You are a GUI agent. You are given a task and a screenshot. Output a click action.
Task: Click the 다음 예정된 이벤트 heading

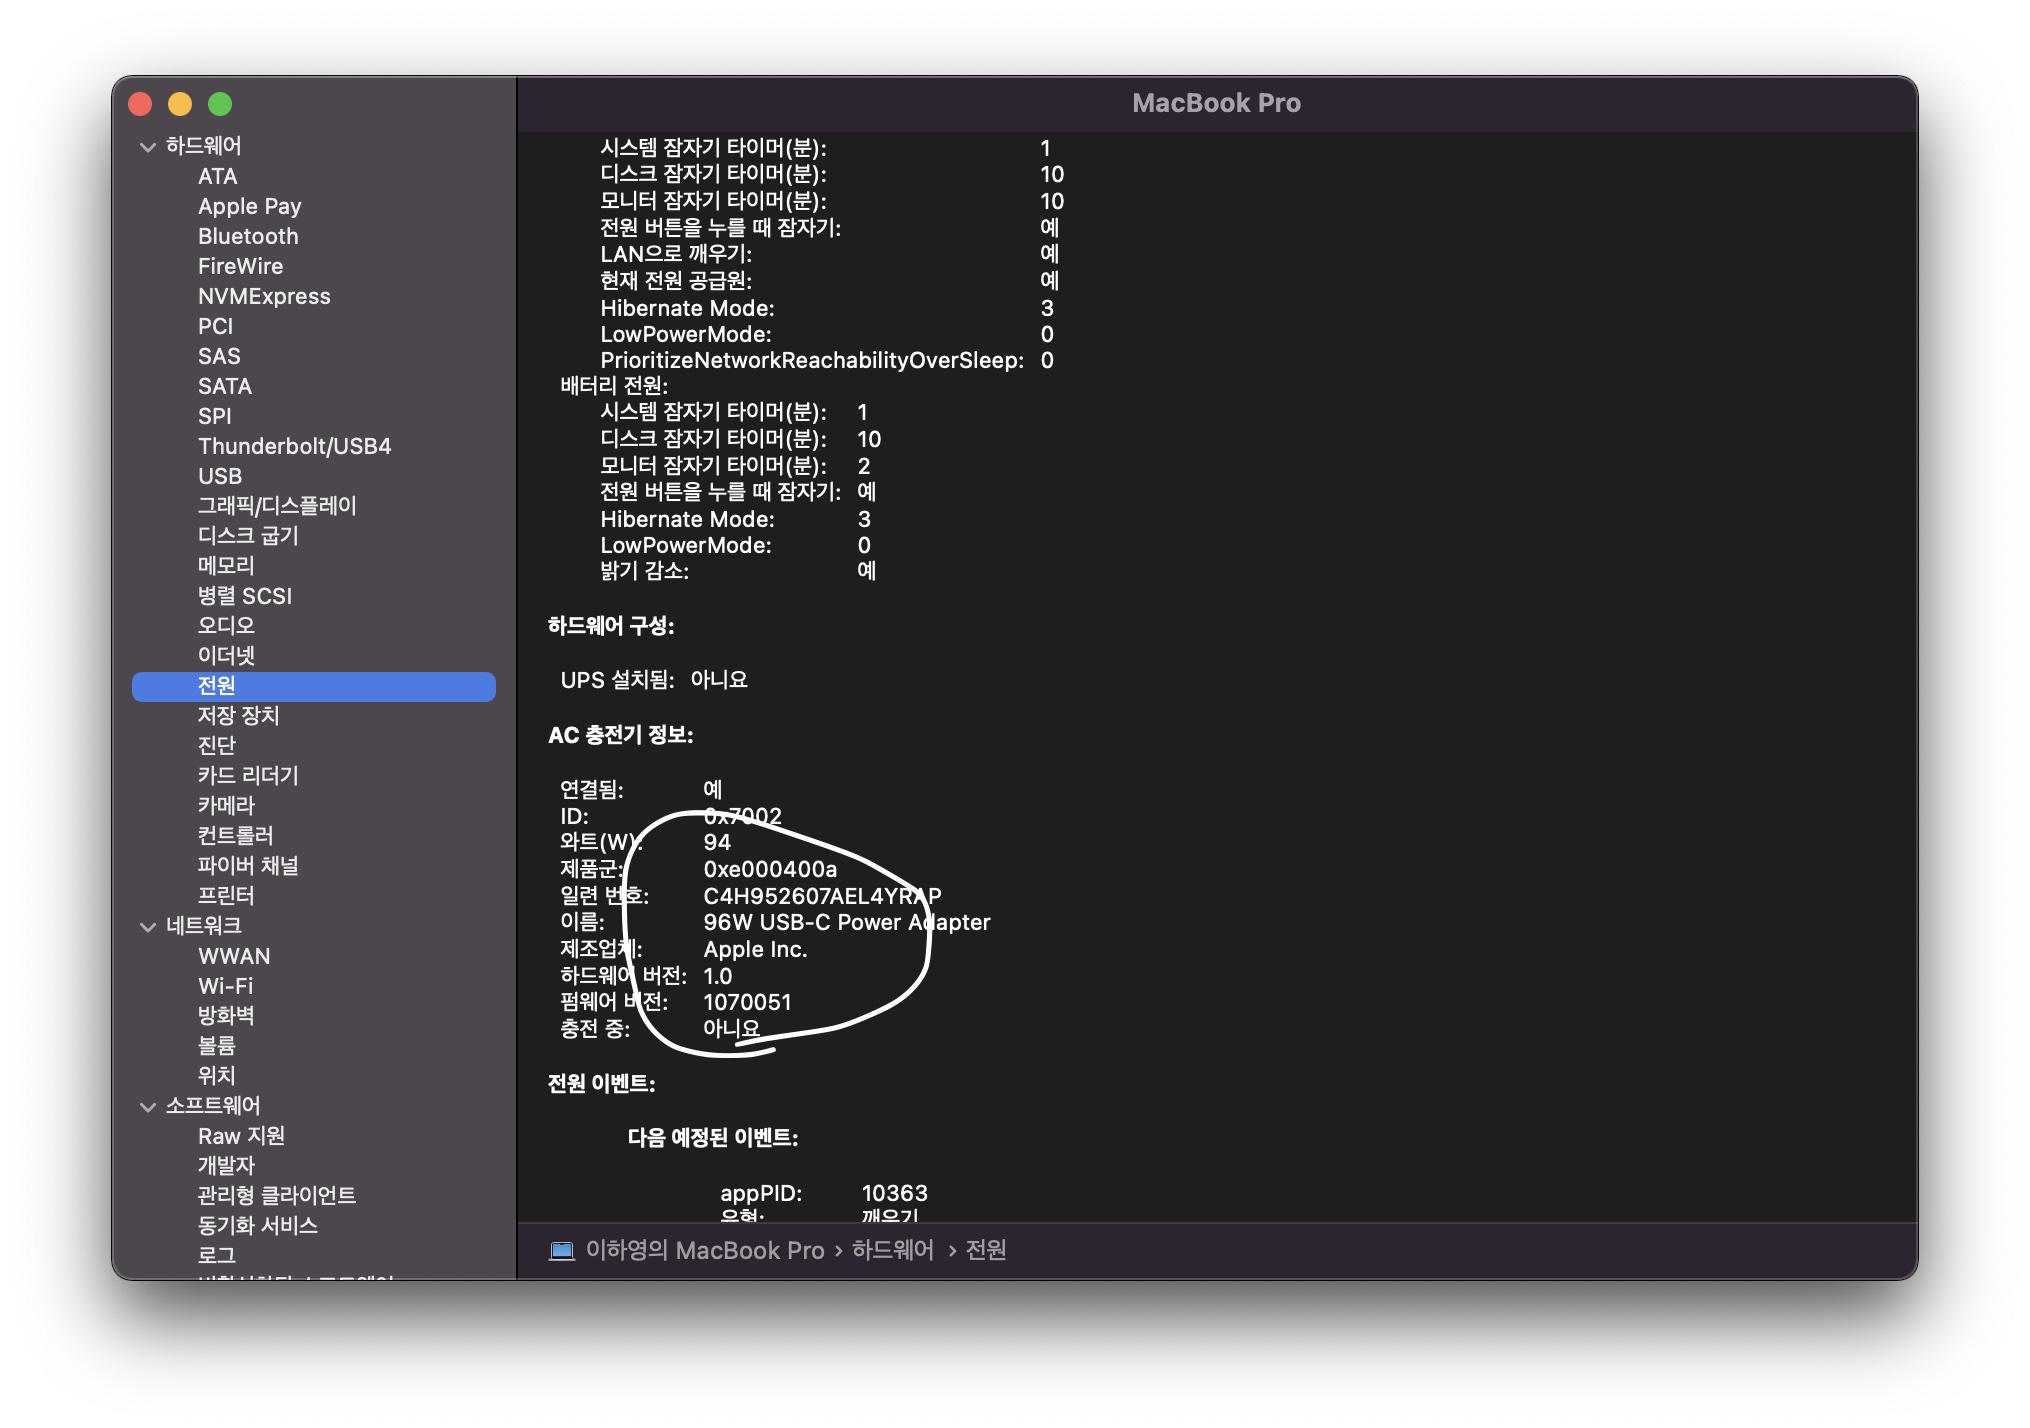click(713, 1139)
